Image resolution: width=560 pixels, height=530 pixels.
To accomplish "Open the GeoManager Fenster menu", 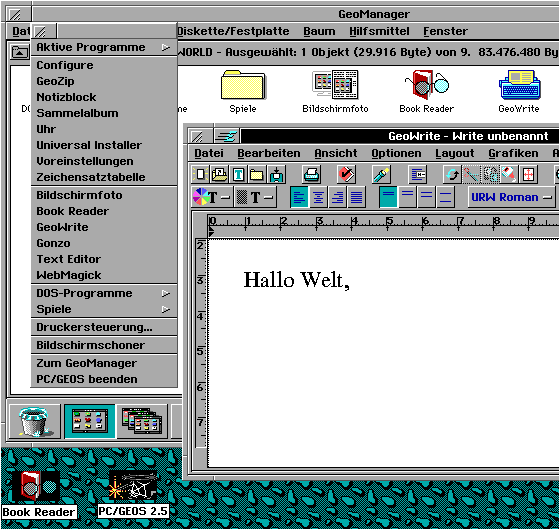I will [445, 31].
